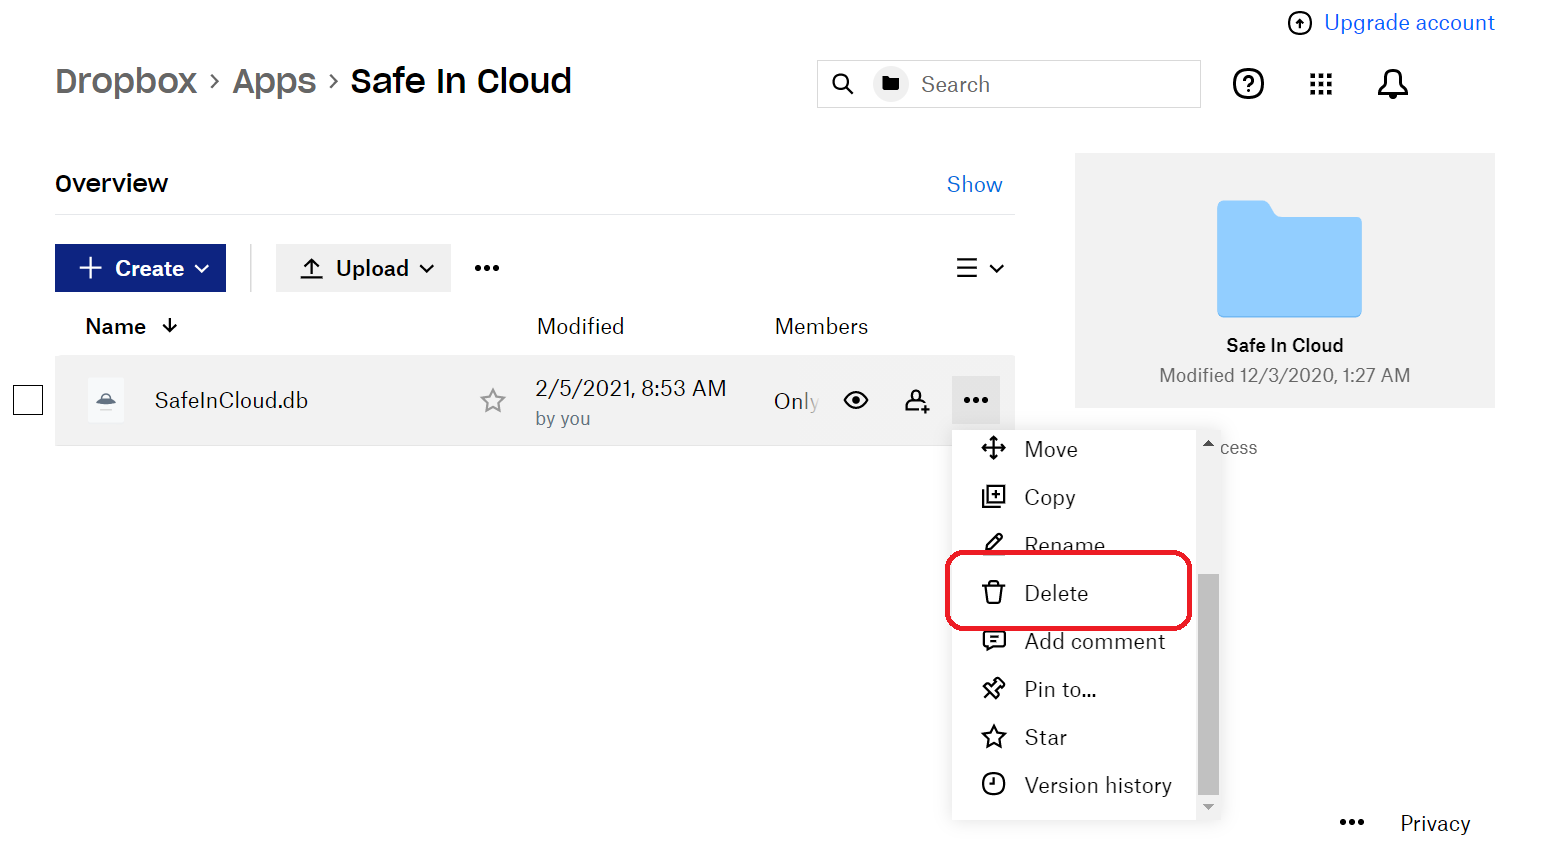1568x851 pixels.
Task: Click the share add-person icon for SafeInCloud.db
Action: point(917,401)
